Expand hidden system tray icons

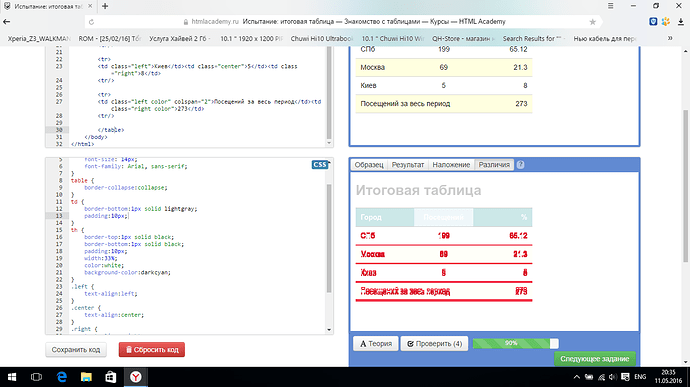576,377
